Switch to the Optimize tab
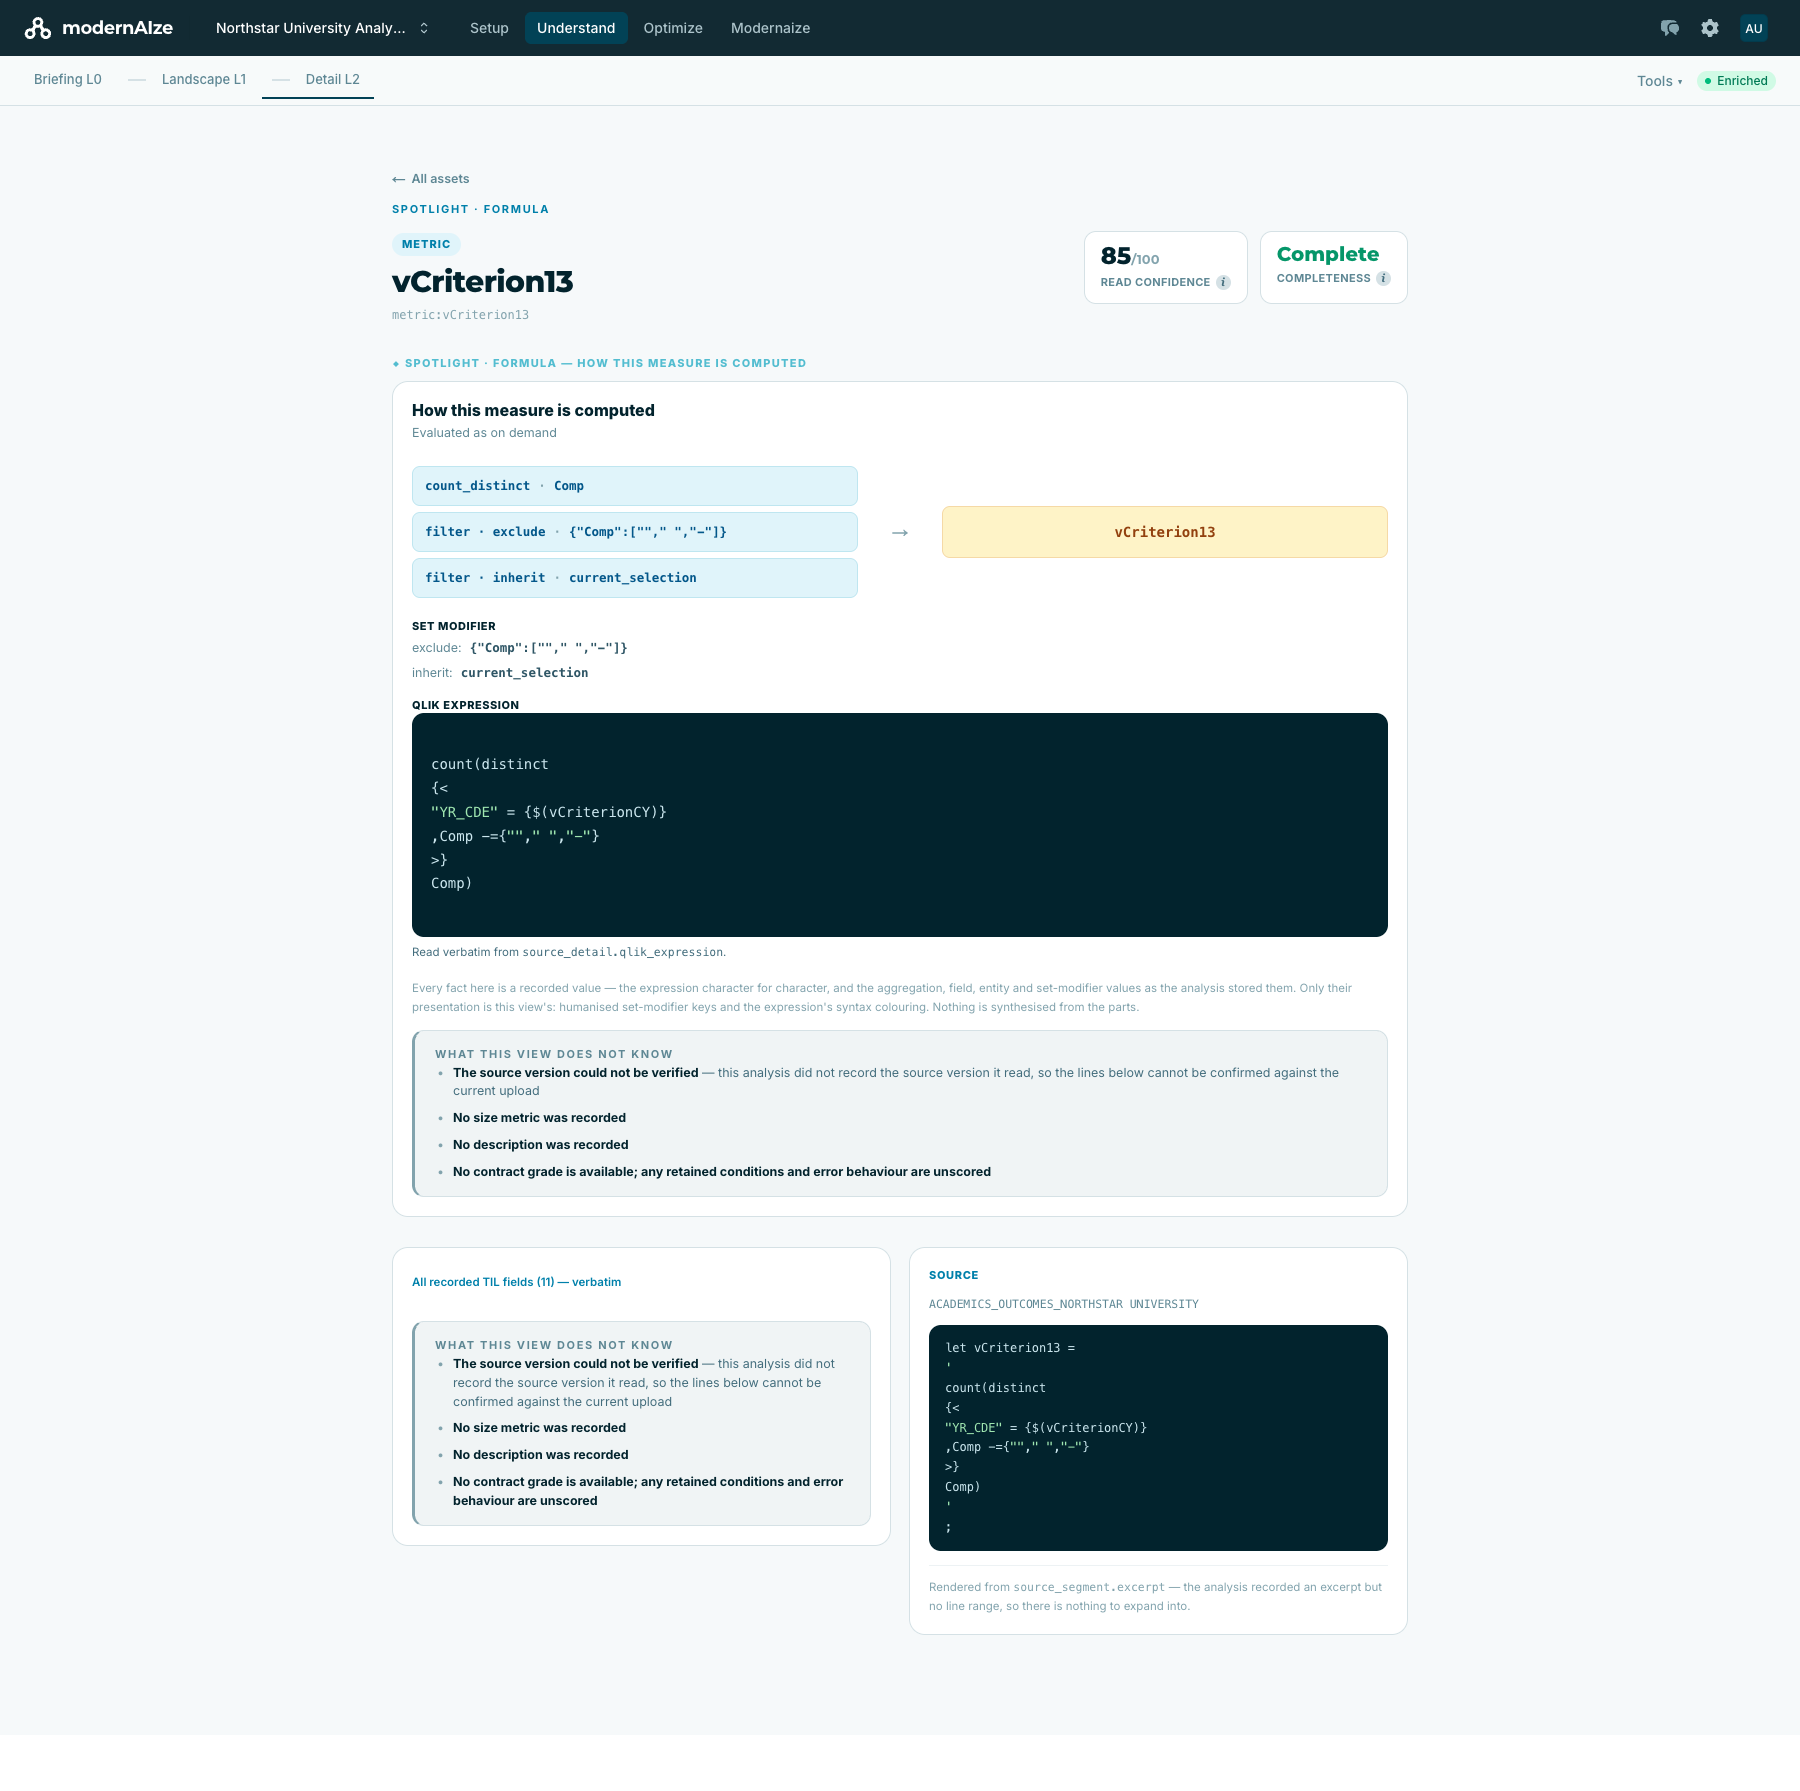 tap(673, 28)
